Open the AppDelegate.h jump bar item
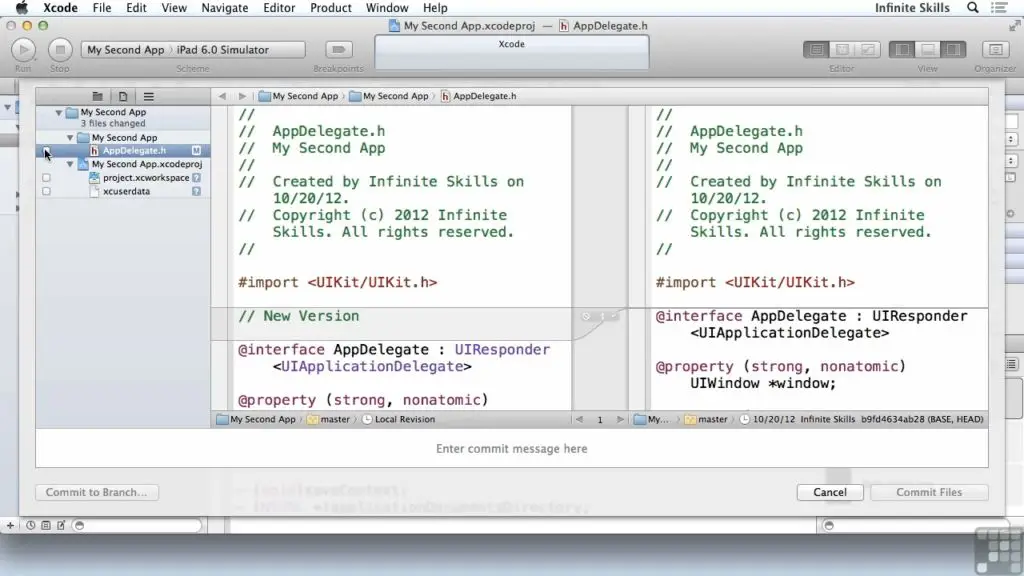The image size is (1024, 576). click(479, 96)
